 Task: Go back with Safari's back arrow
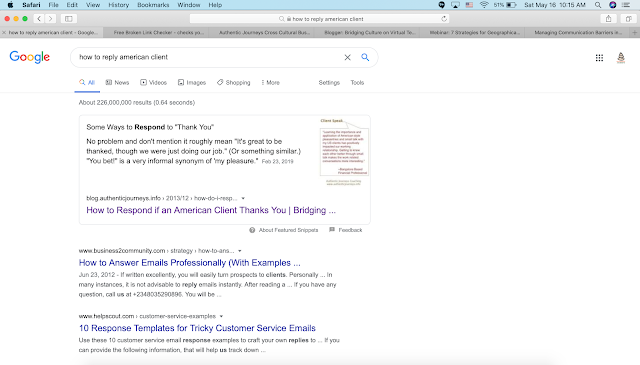click(x=39, y=19)
